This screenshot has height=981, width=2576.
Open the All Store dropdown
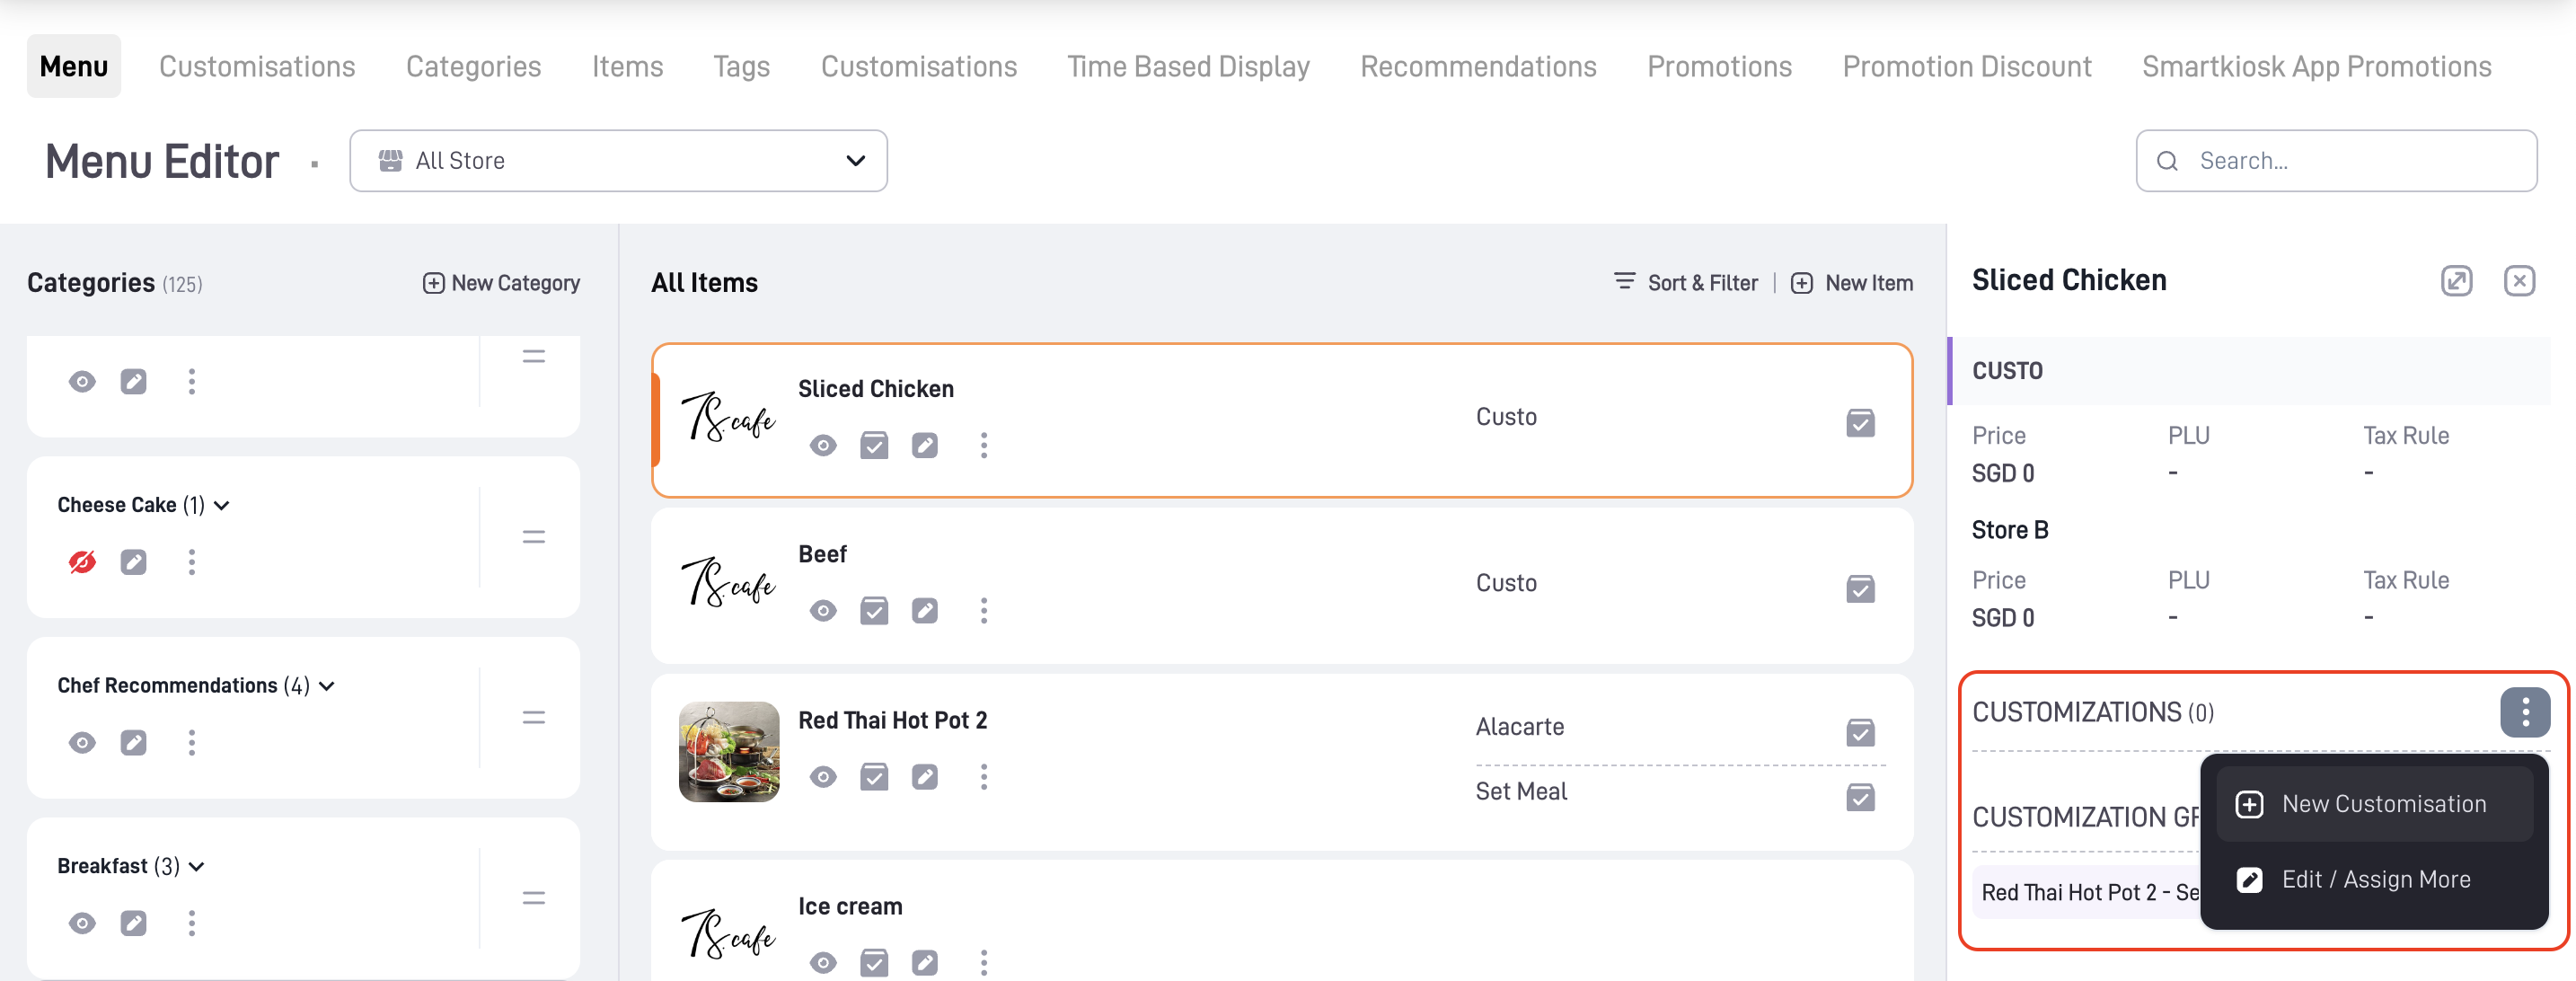point(618,161)
